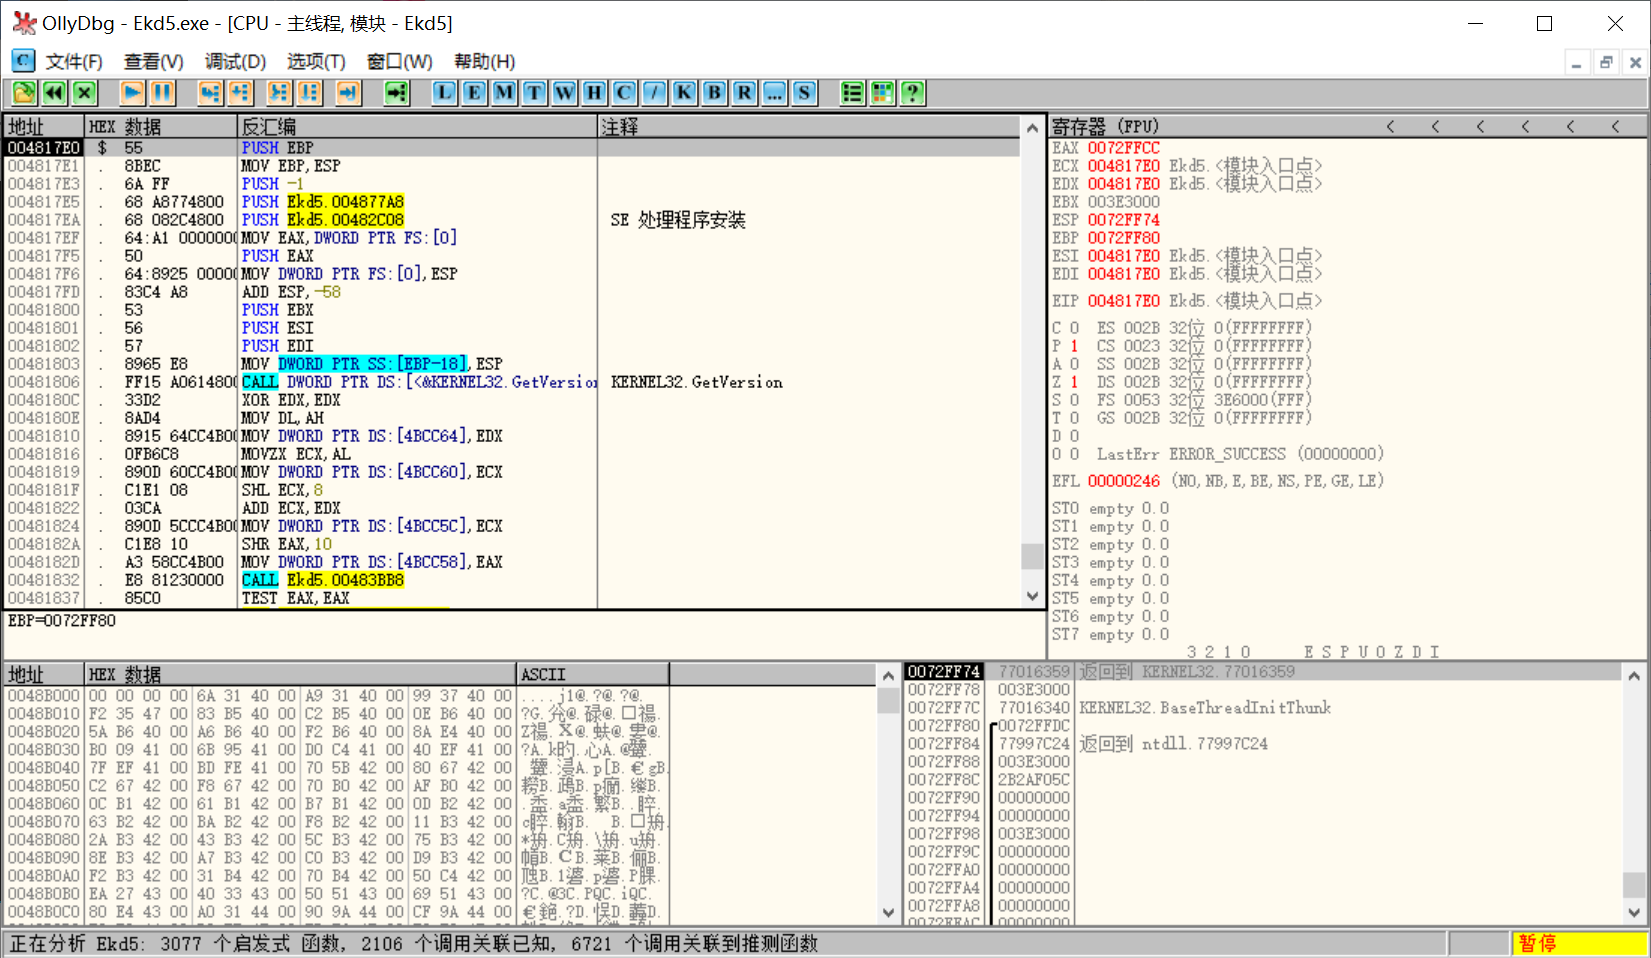The height and width of the screenshot is (958, 1651).
Task: Click the yellow 暂停 status indicator
Action: click(1578, 943)
